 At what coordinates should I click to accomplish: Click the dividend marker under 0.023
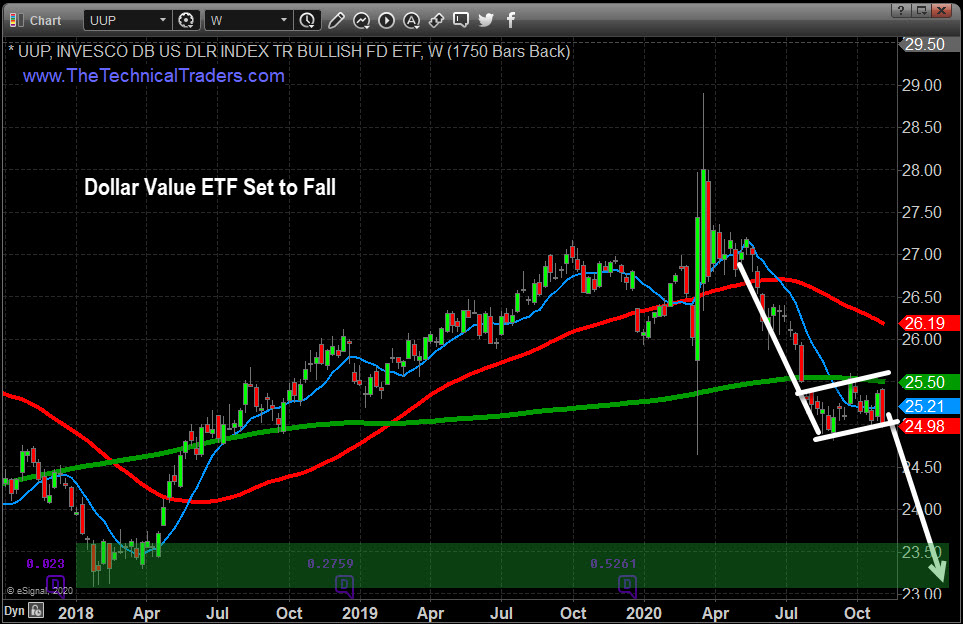(x=55, y=585)
